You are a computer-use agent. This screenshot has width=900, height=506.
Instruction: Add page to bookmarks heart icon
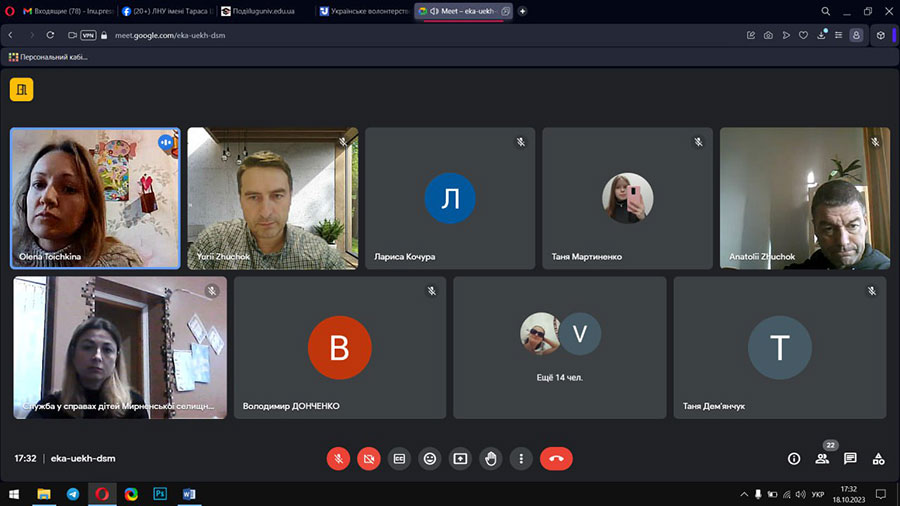pos(804,35)
